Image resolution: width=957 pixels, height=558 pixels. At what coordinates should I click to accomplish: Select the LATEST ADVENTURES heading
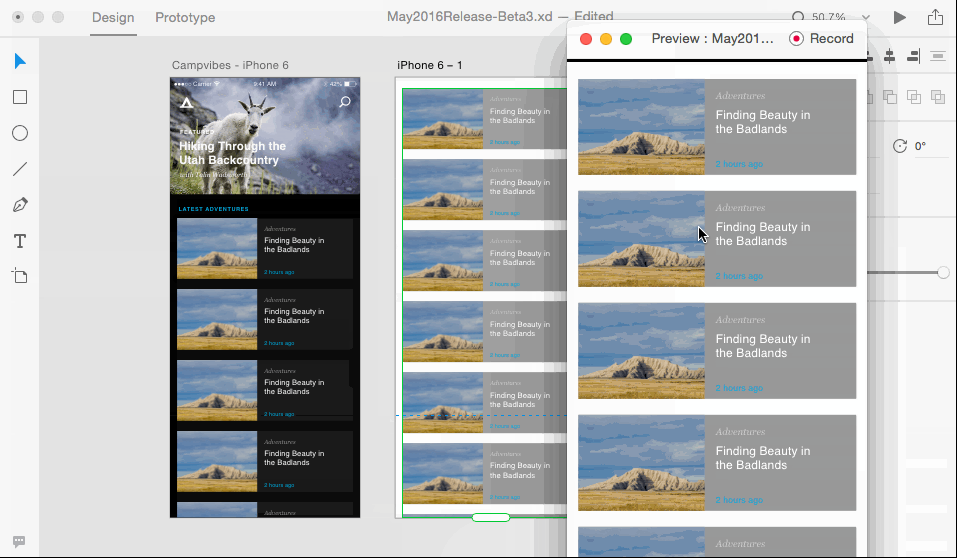point(214,209)
